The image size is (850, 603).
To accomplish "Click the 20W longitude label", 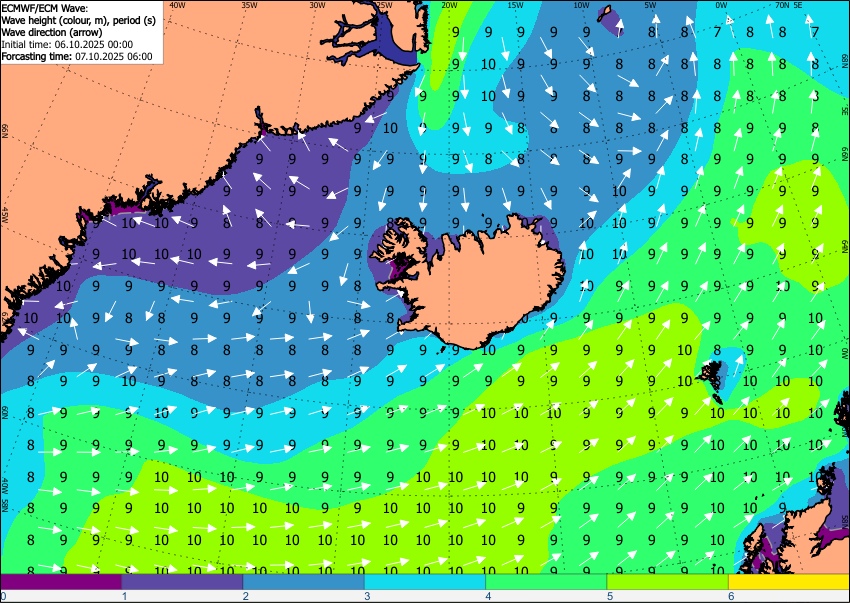I will pos(449,5).
